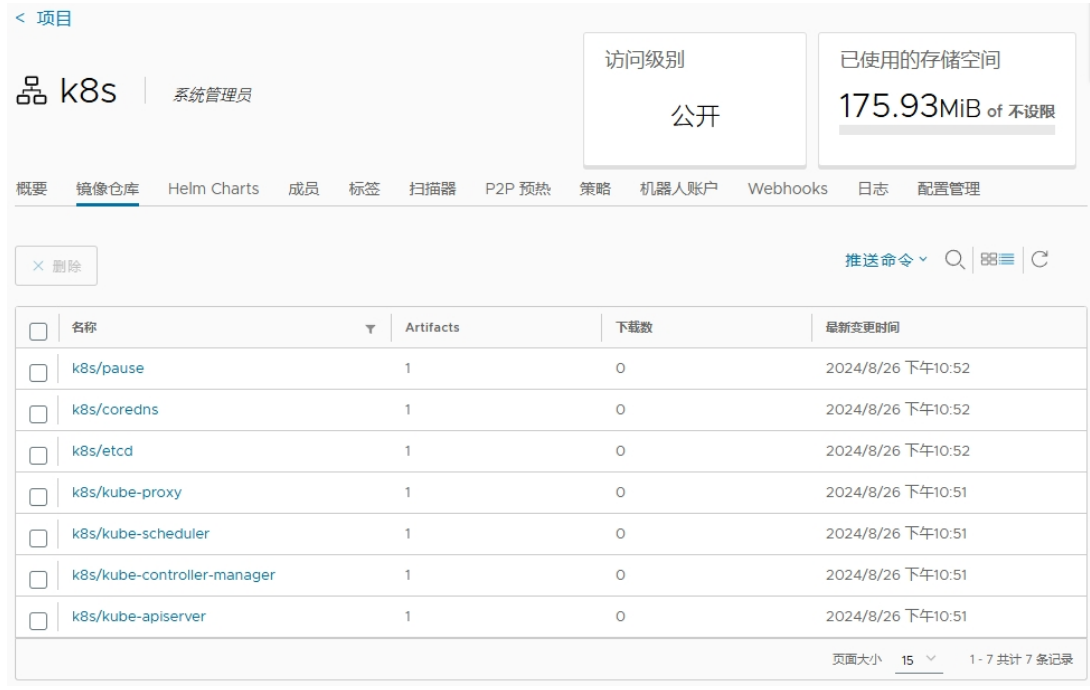Tick the select-all checkbox in header
The height and width of the screenshot is (690, 1090).
coord(38,331)
